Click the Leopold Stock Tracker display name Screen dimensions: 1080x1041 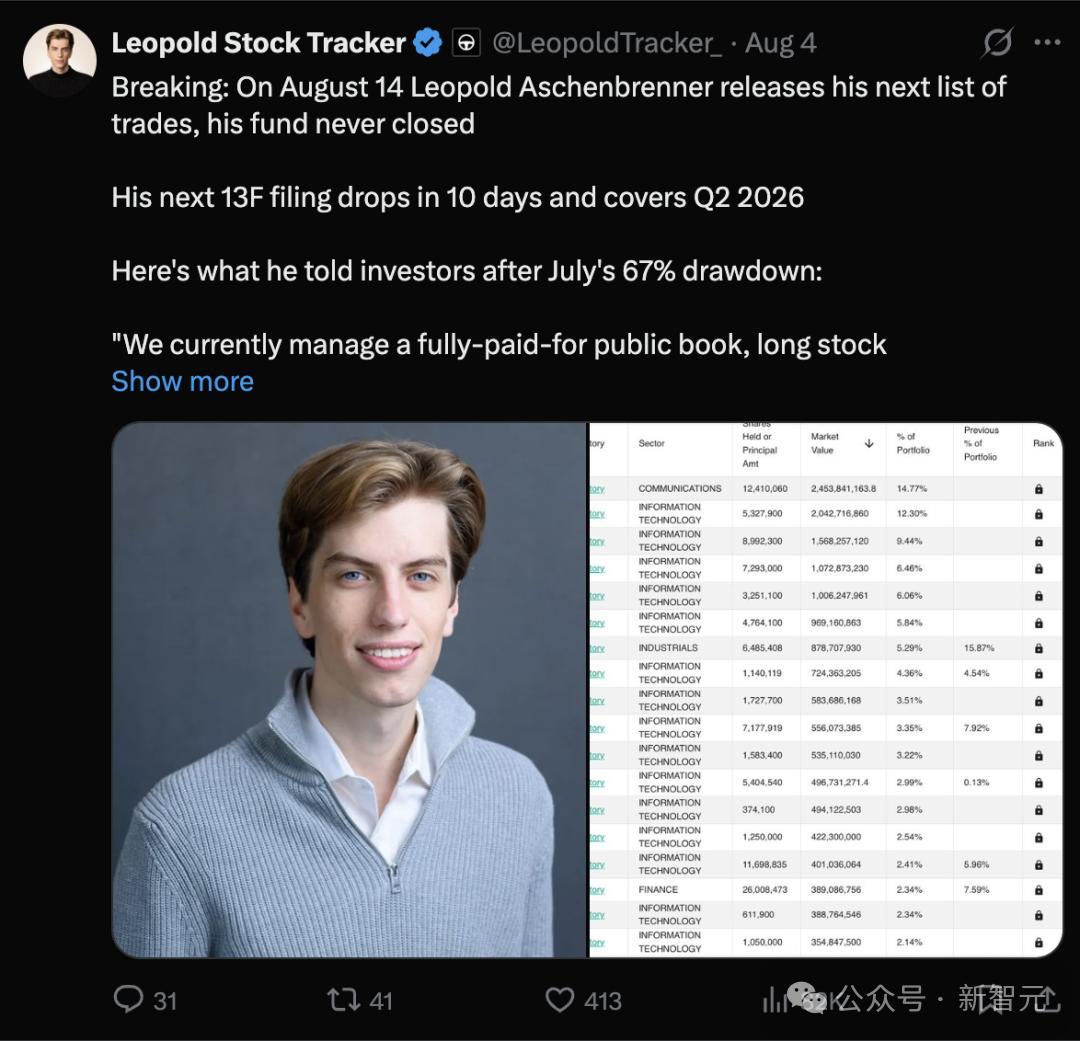click(x=258, y=43)
